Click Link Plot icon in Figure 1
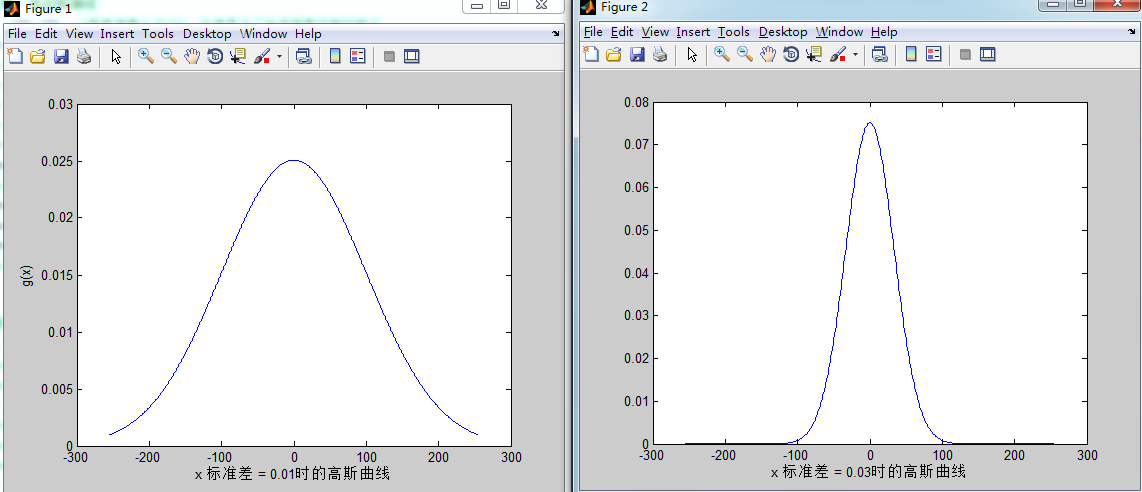Screen dimensions: 1142x492 click(x=304, y=57)
